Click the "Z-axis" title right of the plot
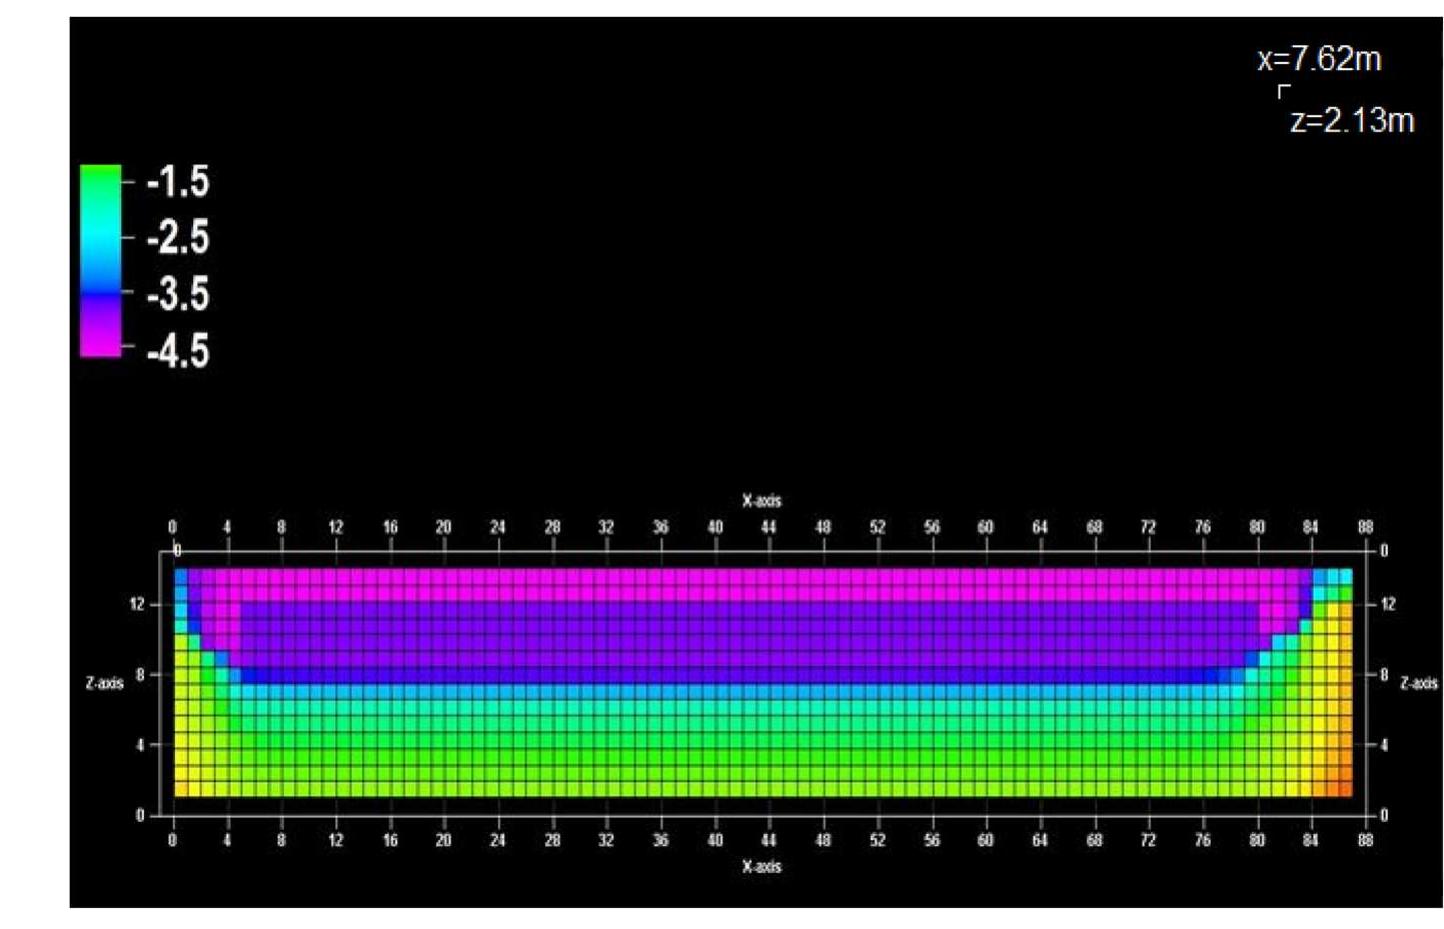 tap(1419, 683)
